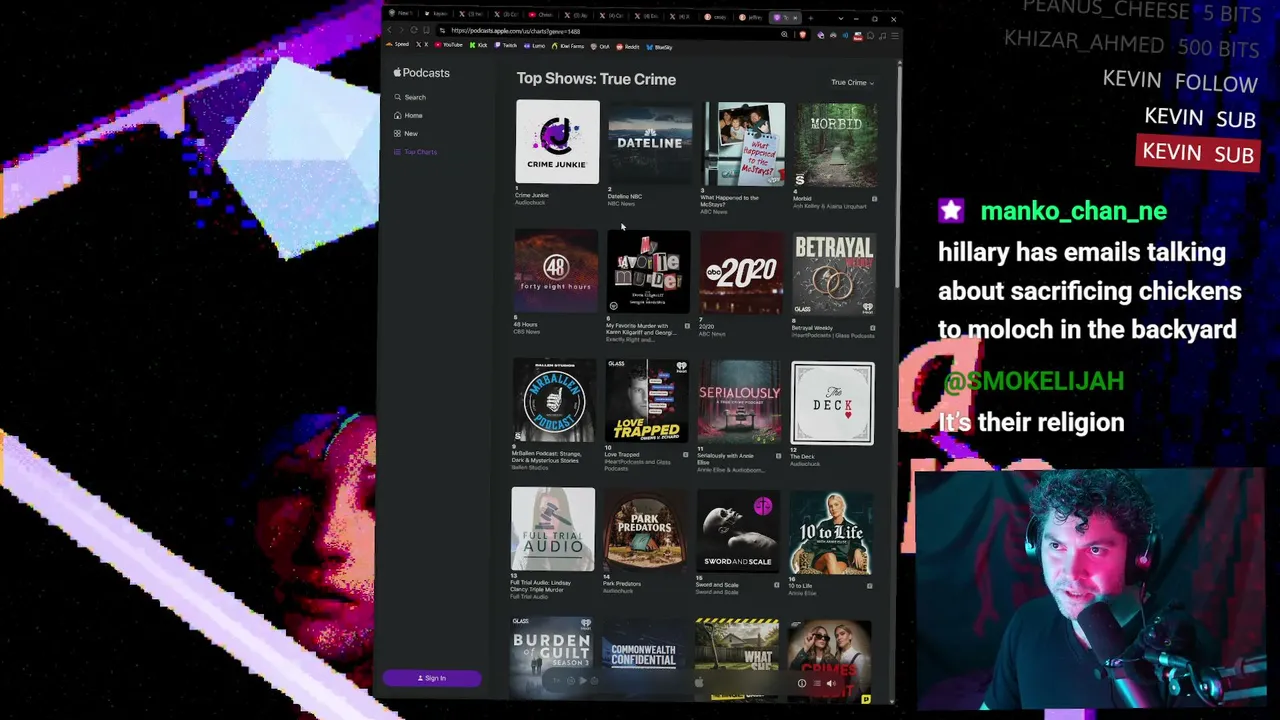Open the 48 Hours podcast artwork
This screenshot has height=720, width=1280.
point(556,272)
